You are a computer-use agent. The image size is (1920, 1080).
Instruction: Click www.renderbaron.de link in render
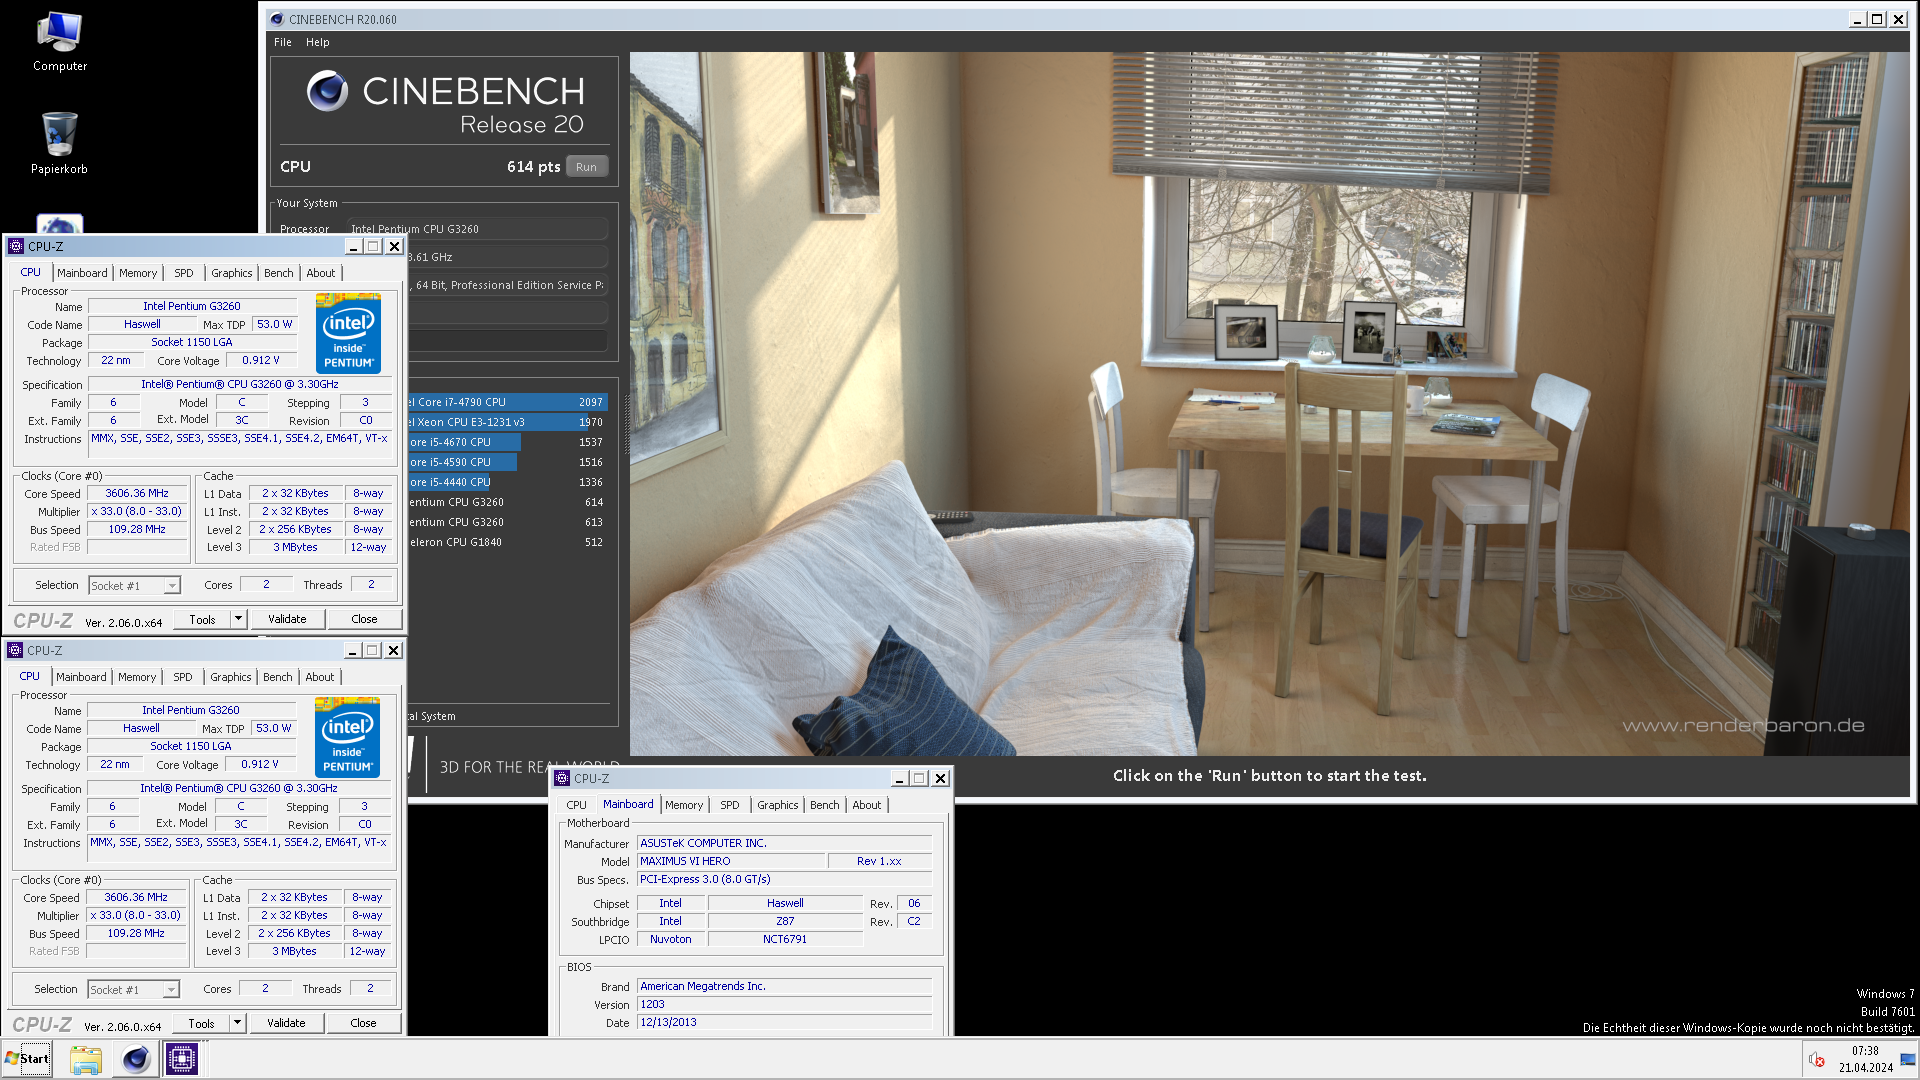click(x=1743, y=726)
